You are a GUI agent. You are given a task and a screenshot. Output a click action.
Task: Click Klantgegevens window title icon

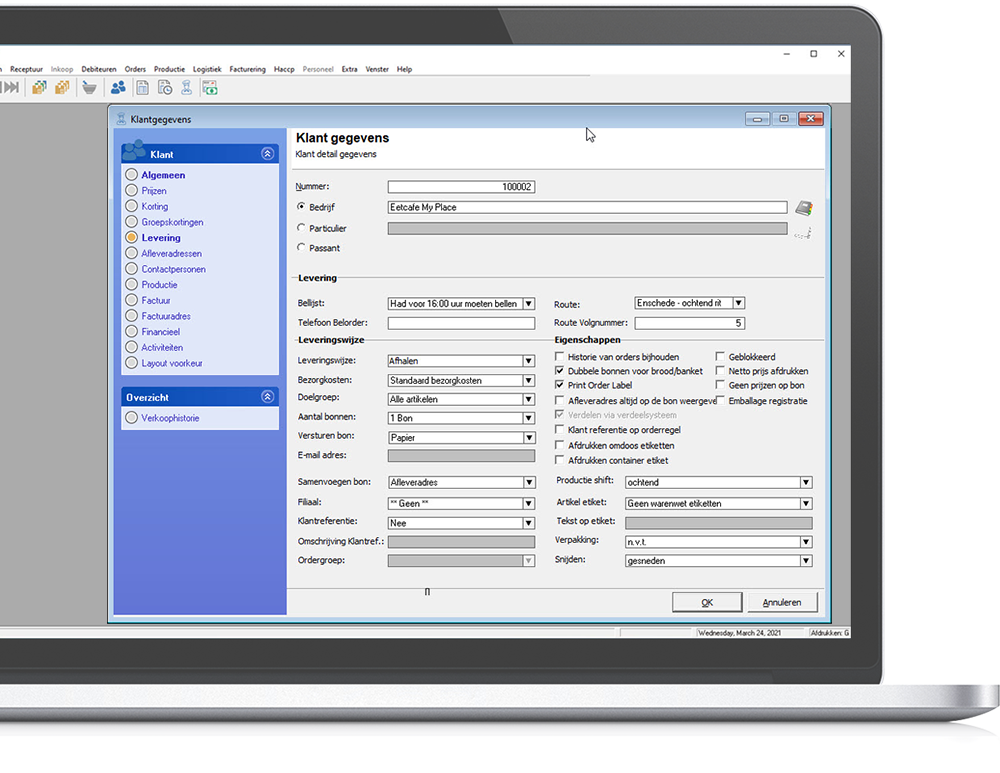(121, 119)
